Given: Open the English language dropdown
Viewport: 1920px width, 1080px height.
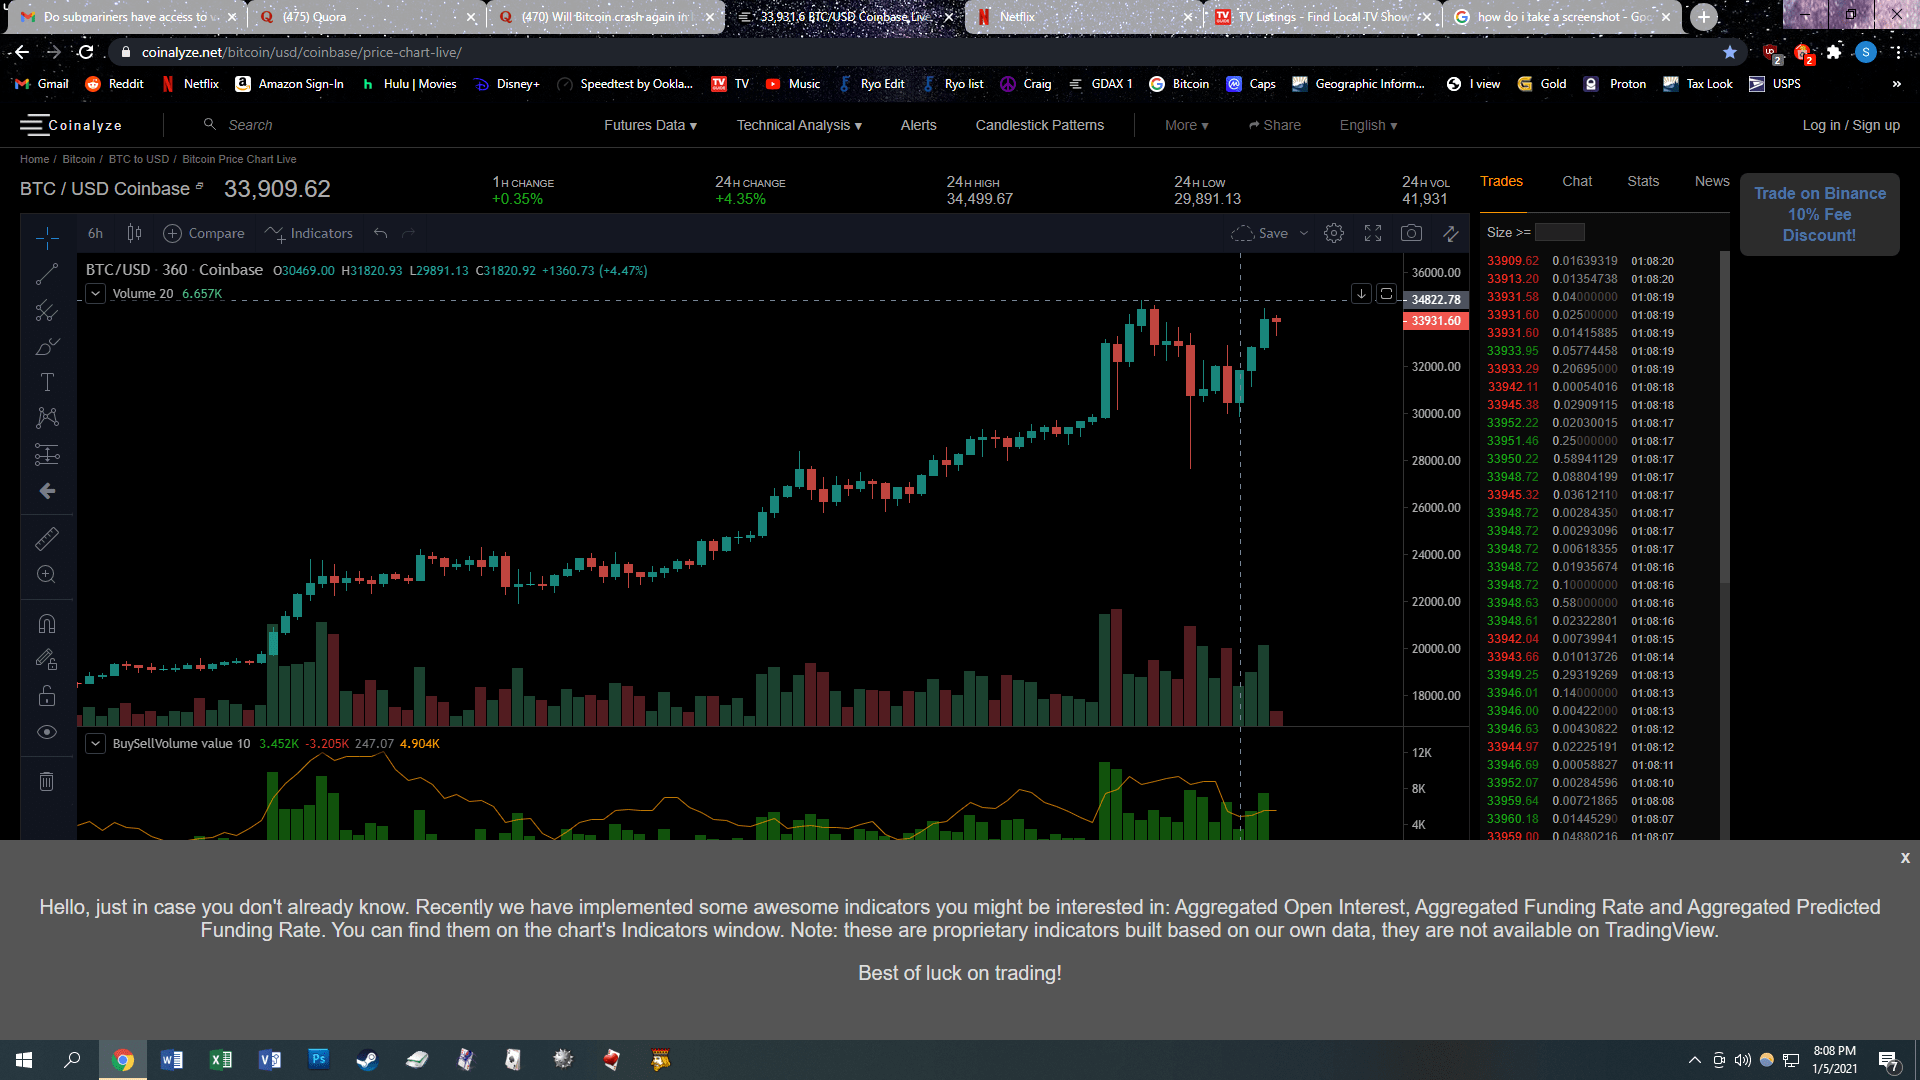Looking at the screenshot, I should tap(1368, 125).
